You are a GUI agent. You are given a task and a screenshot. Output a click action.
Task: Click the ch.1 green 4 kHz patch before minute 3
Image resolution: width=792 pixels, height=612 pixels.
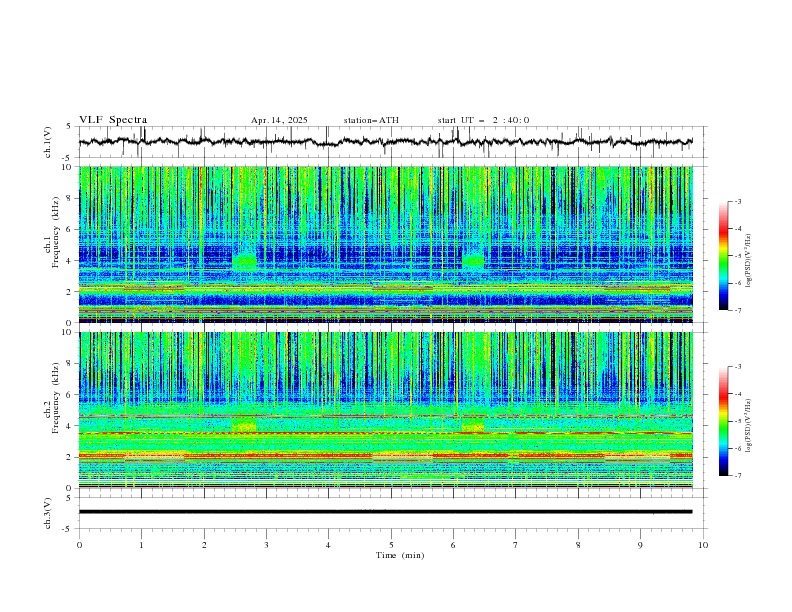point(244,261)
